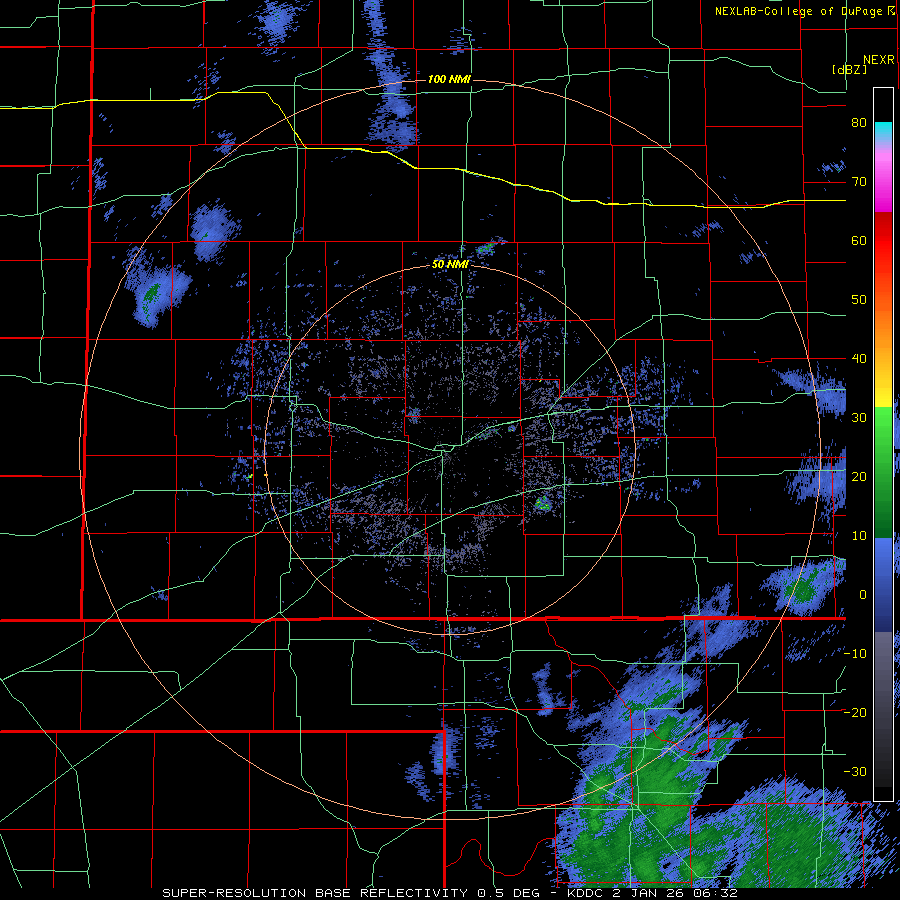Click the -10 dBZ scale value
Image resolution: width=900 pixels, height=900 pixels.
[x=855, y=654]
